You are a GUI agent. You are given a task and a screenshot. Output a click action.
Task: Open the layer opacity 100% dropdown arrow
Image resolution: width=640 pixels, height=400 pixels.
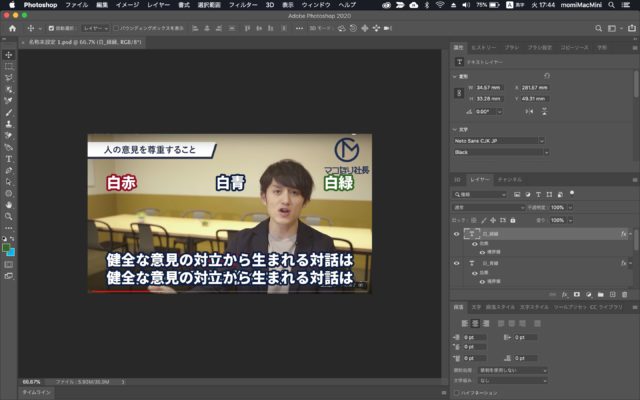coord(570,207)
